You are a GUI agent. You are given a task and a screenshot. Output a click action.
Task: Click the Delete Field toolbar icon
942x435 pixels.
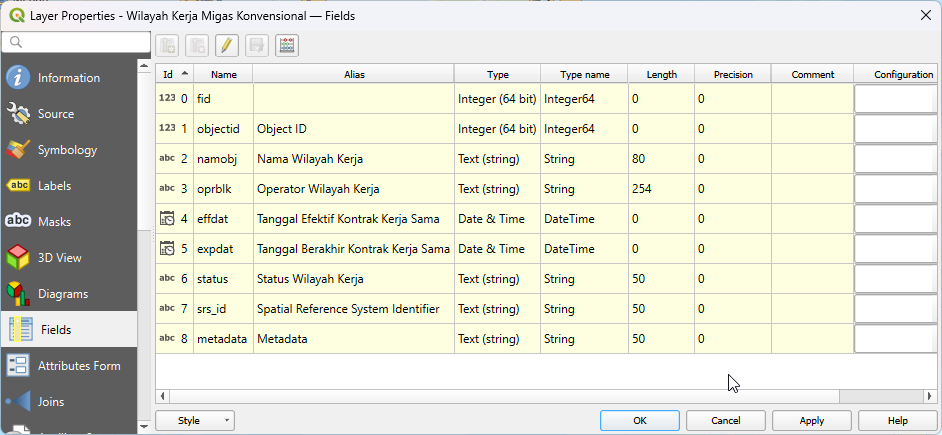(x=197, y=45)
